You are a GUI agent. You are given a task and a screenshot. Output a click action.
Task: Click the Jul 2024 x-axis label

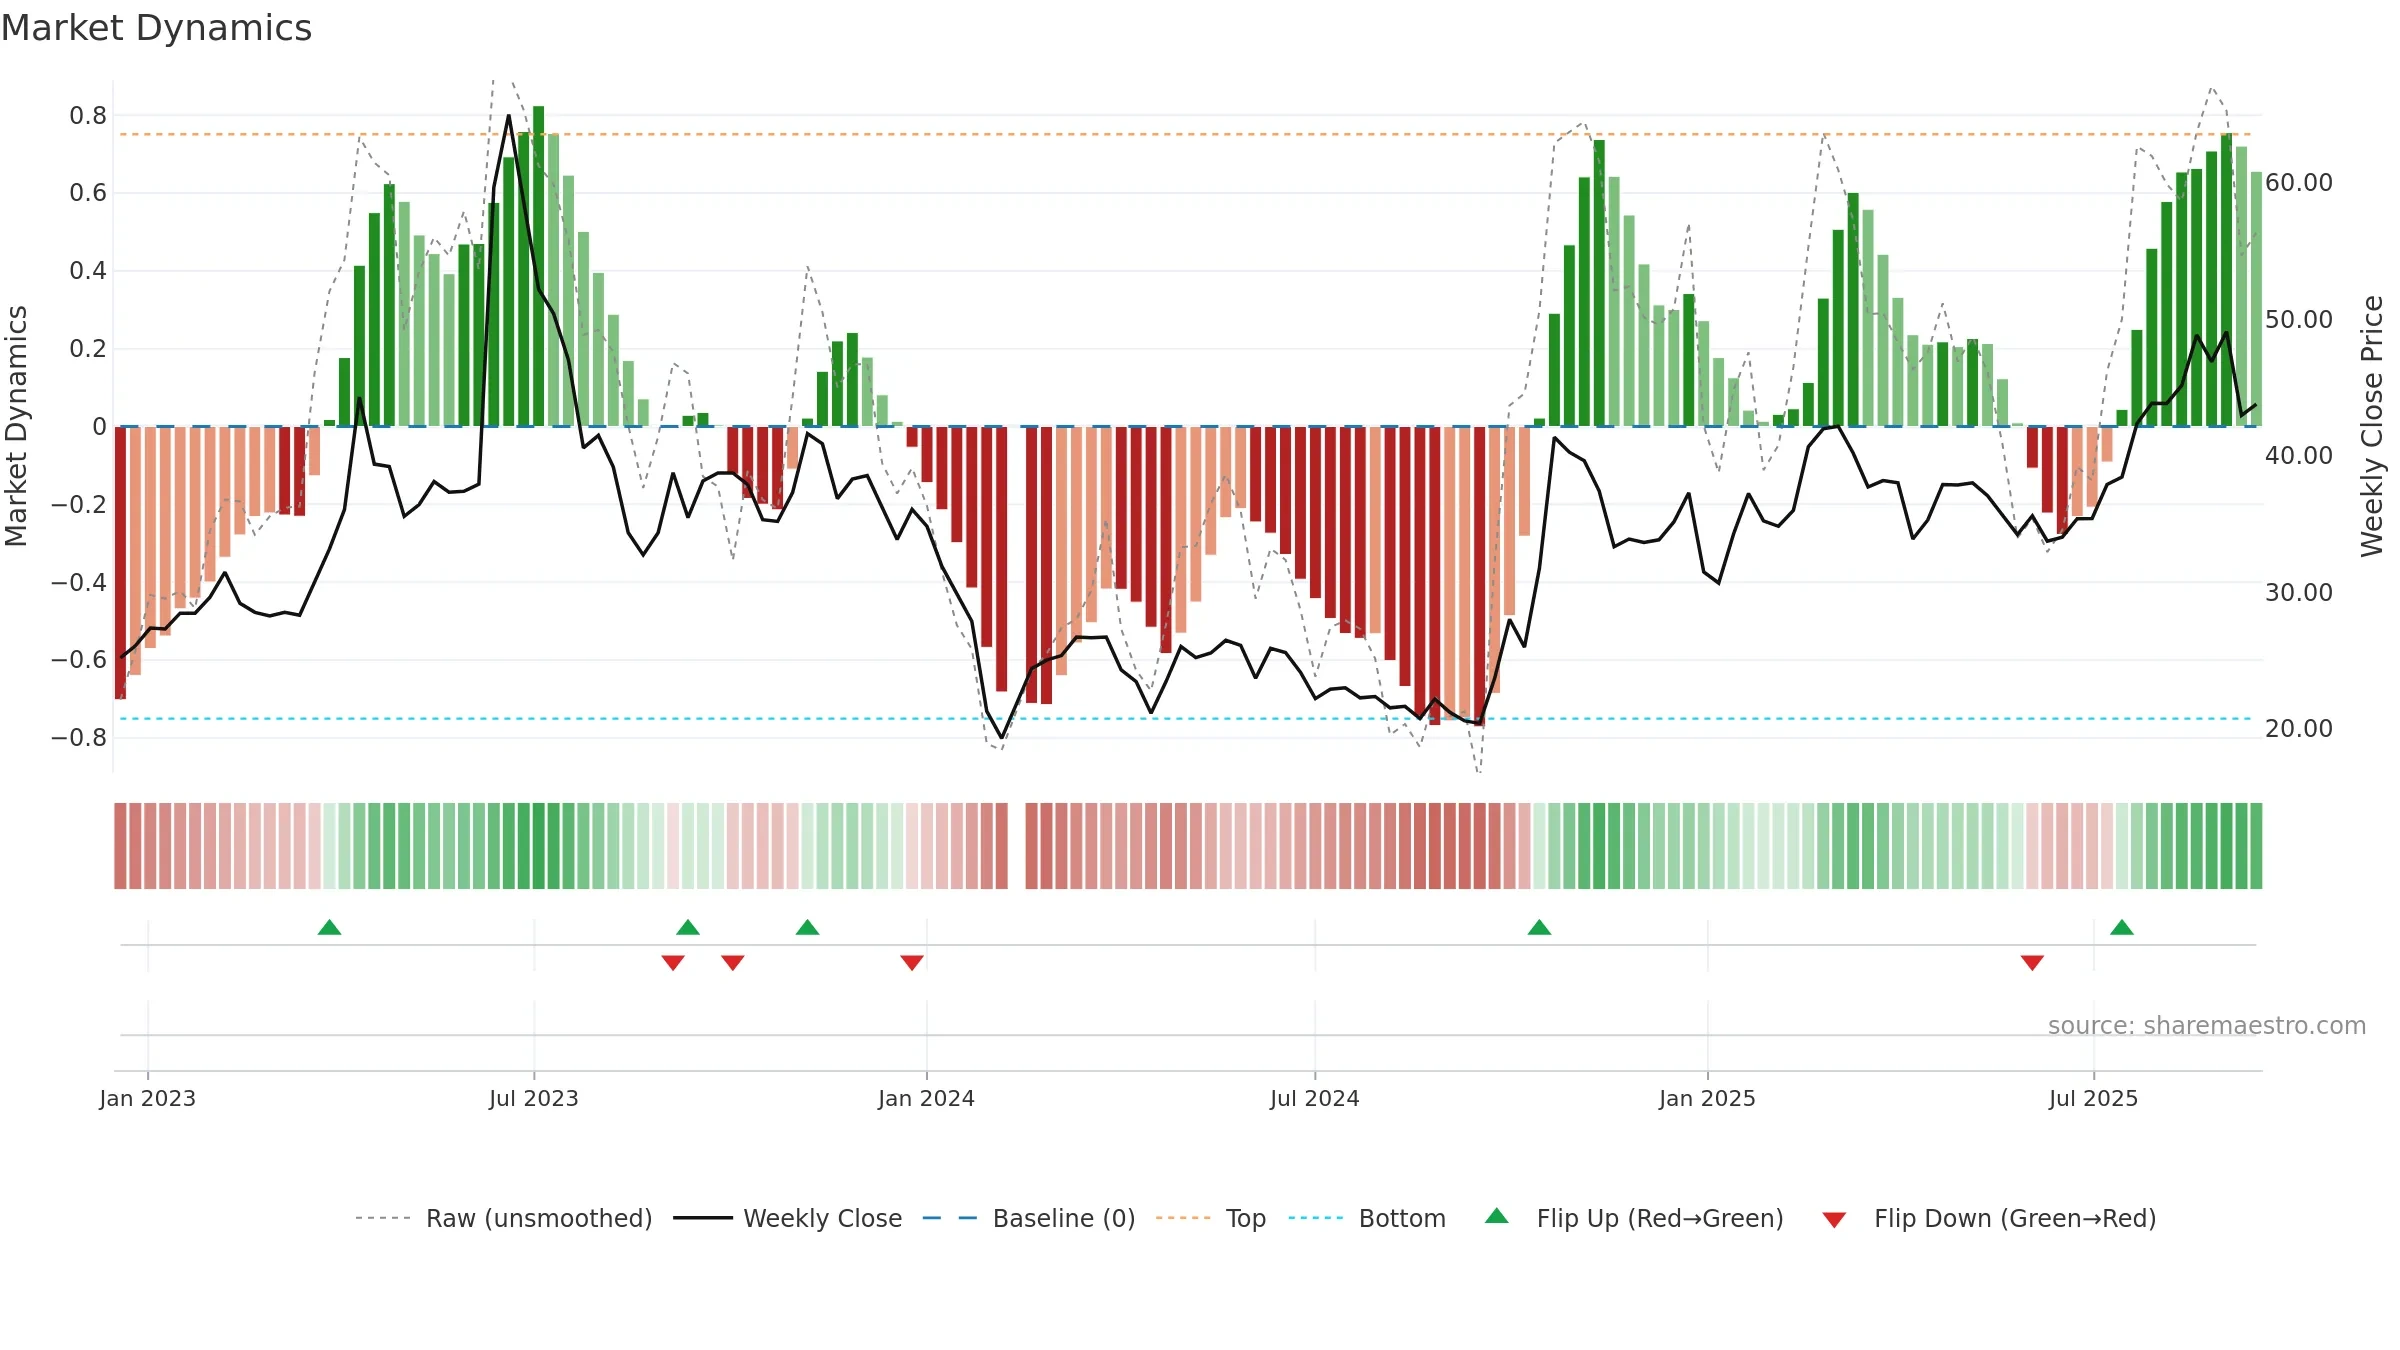[x=1315, y=1098]
